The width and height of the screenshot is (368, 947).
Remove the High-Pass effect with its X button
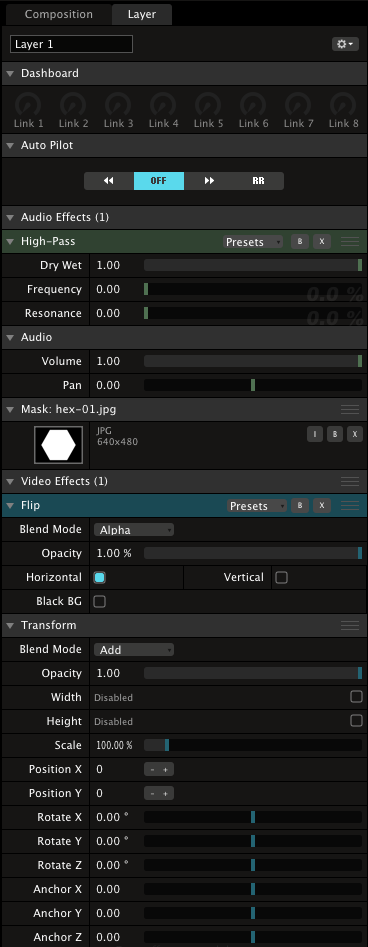(321, 242)
